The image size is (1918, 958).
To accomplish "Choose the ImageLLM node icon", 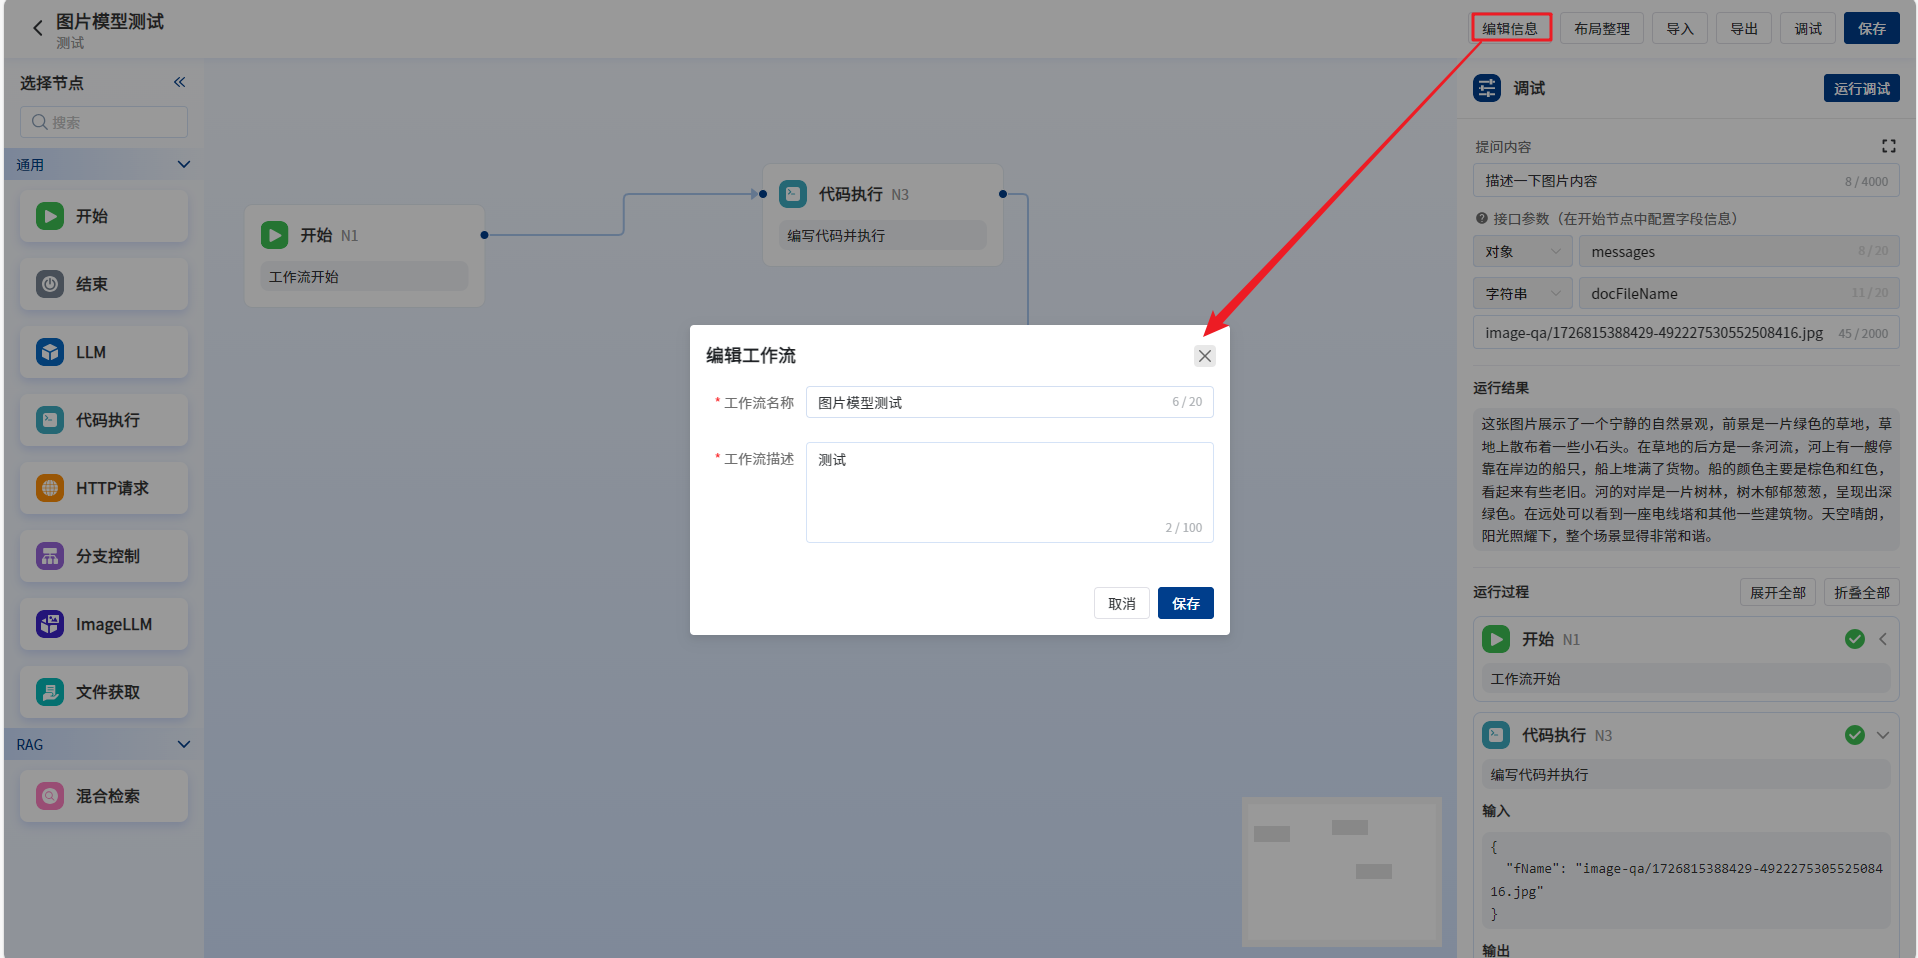I will coord(50,624).
